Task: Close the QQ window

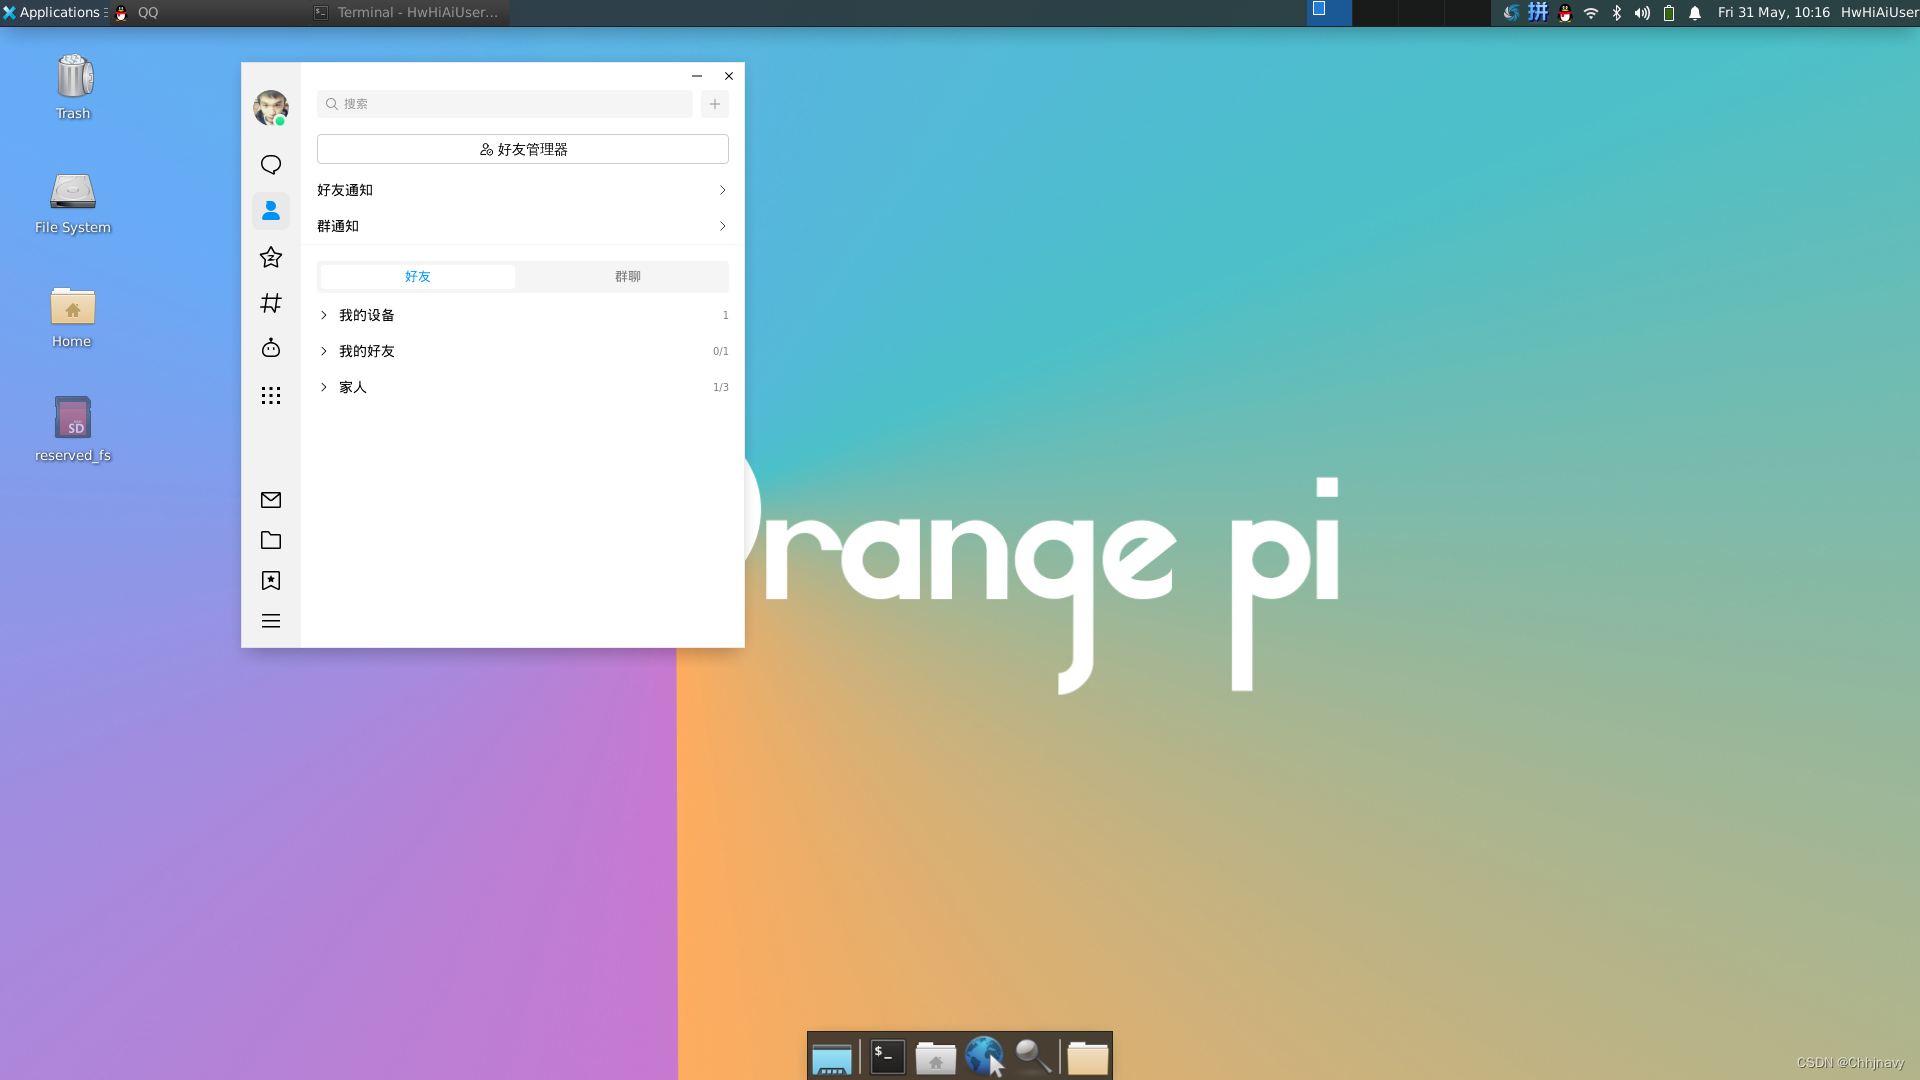Action: [x=729, y=76]
